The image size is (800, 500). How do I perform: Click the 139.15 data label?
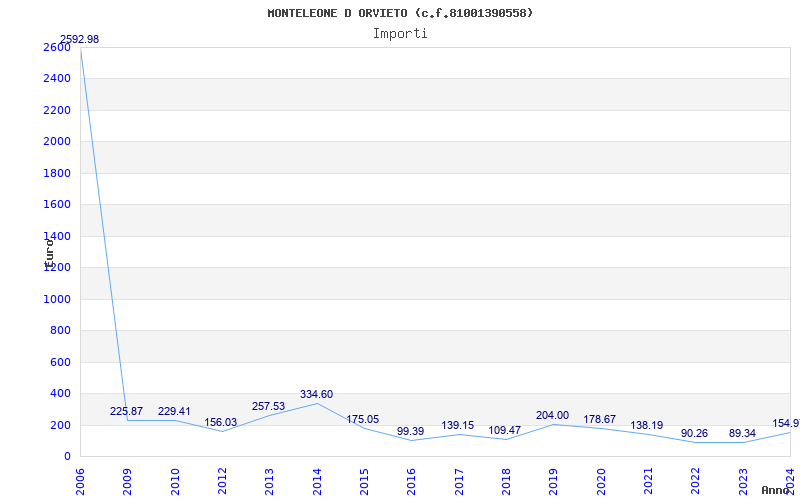pyautogui.click(x=458, y=426)
